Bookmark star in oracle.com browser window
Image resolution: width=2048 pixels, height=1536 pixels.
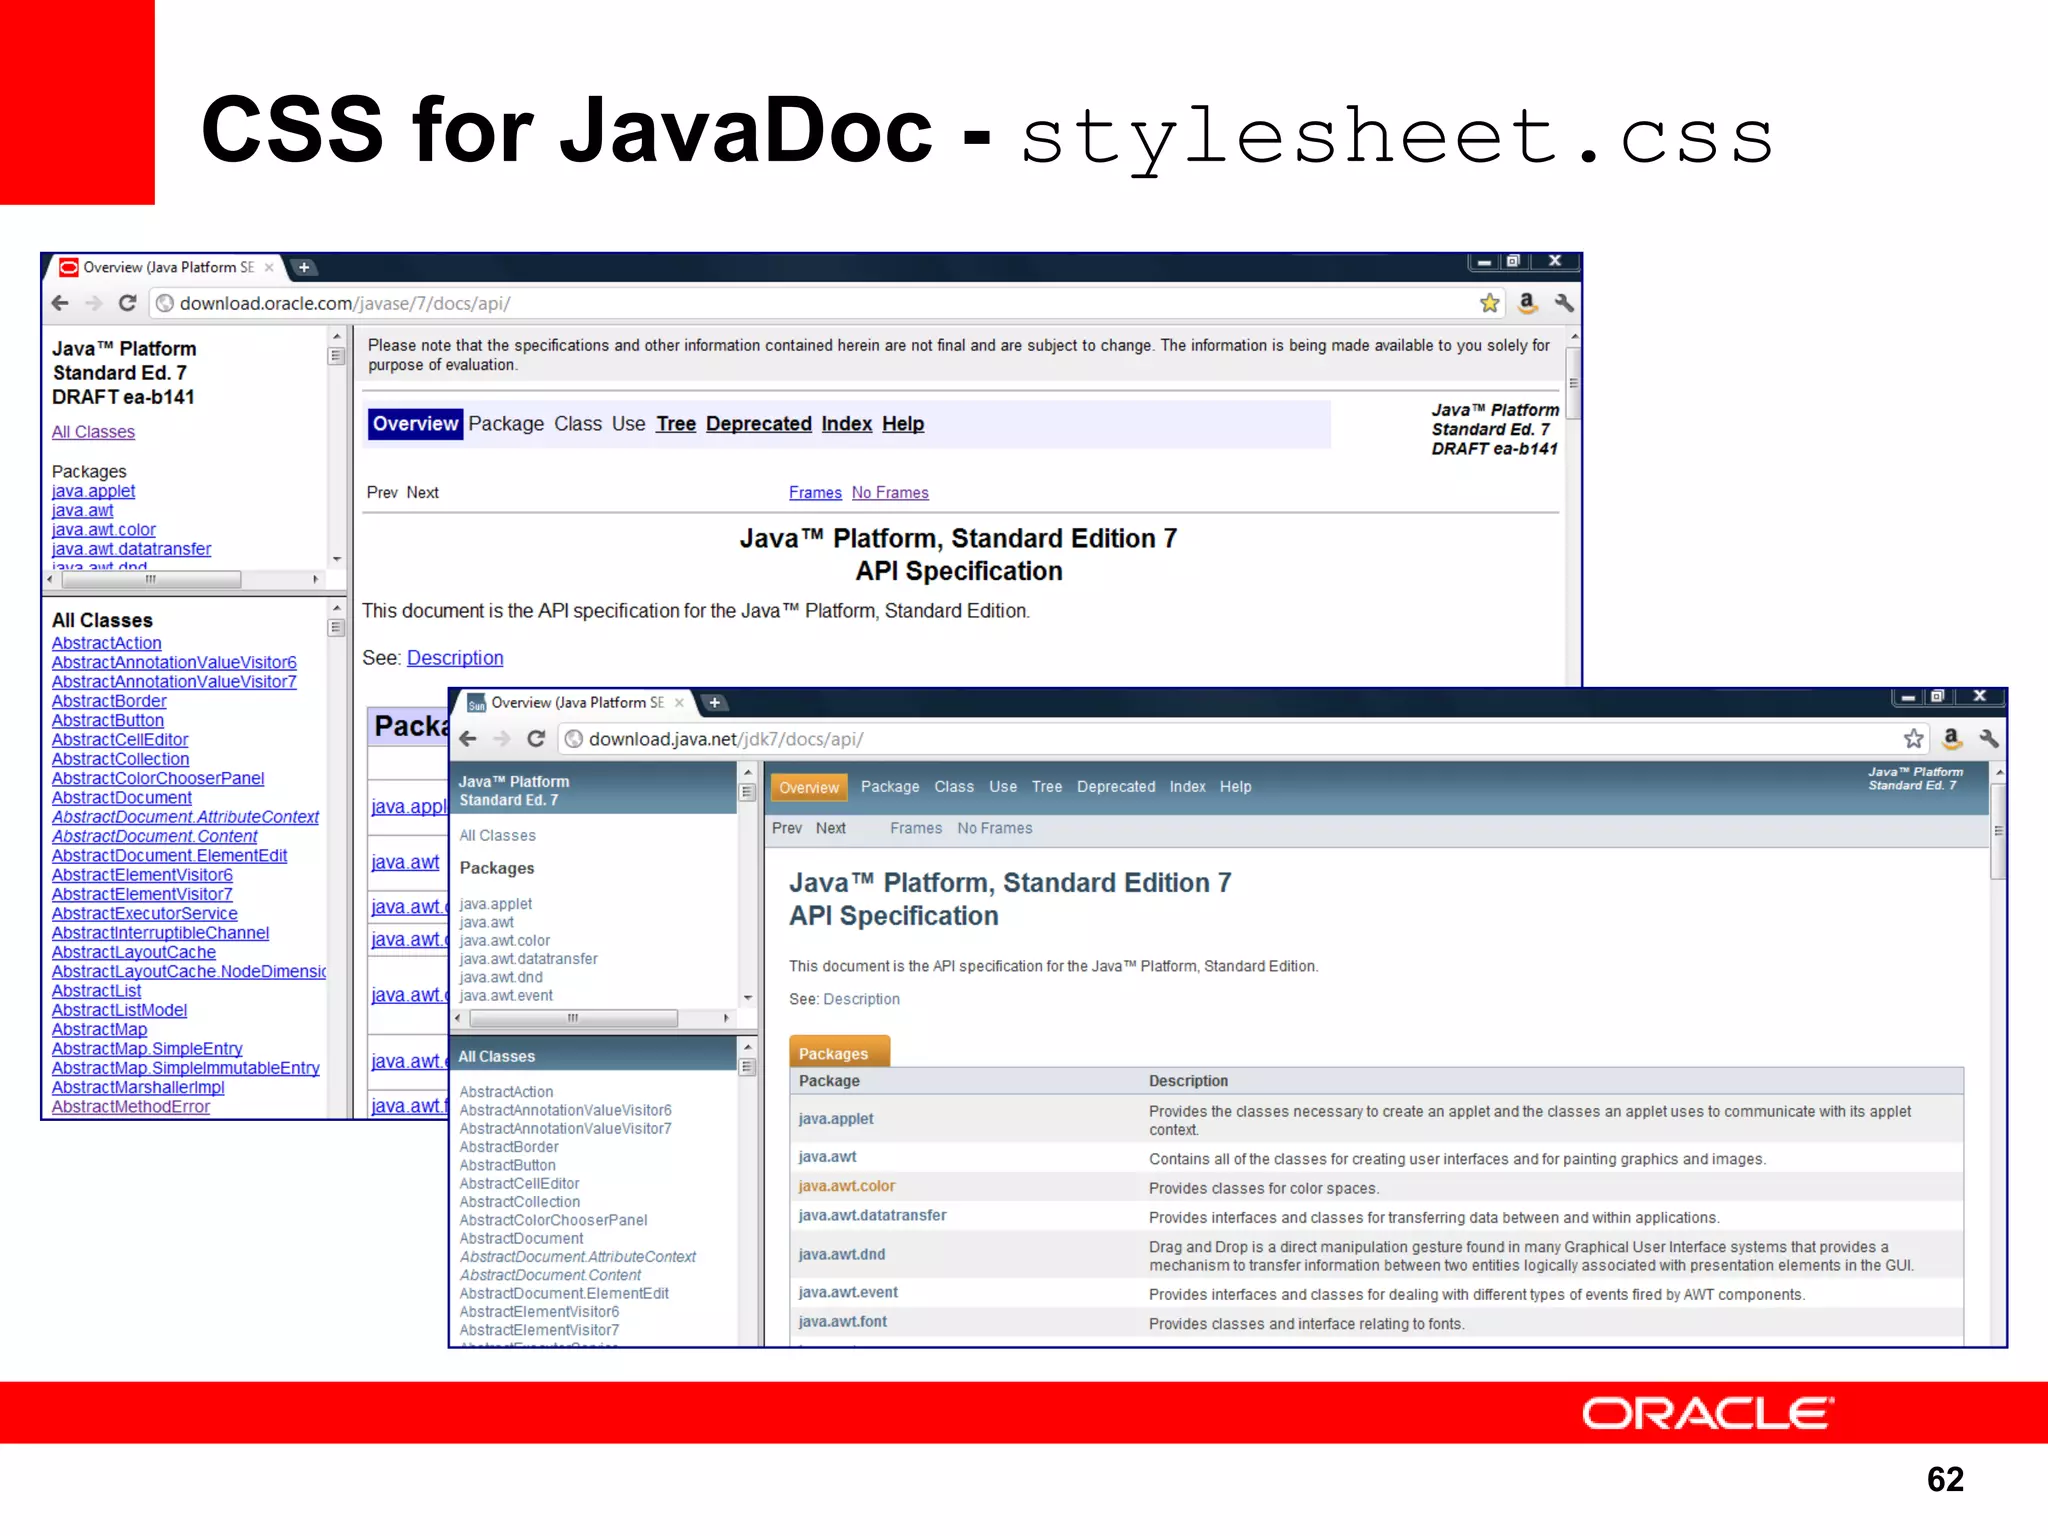(1489, 303)
